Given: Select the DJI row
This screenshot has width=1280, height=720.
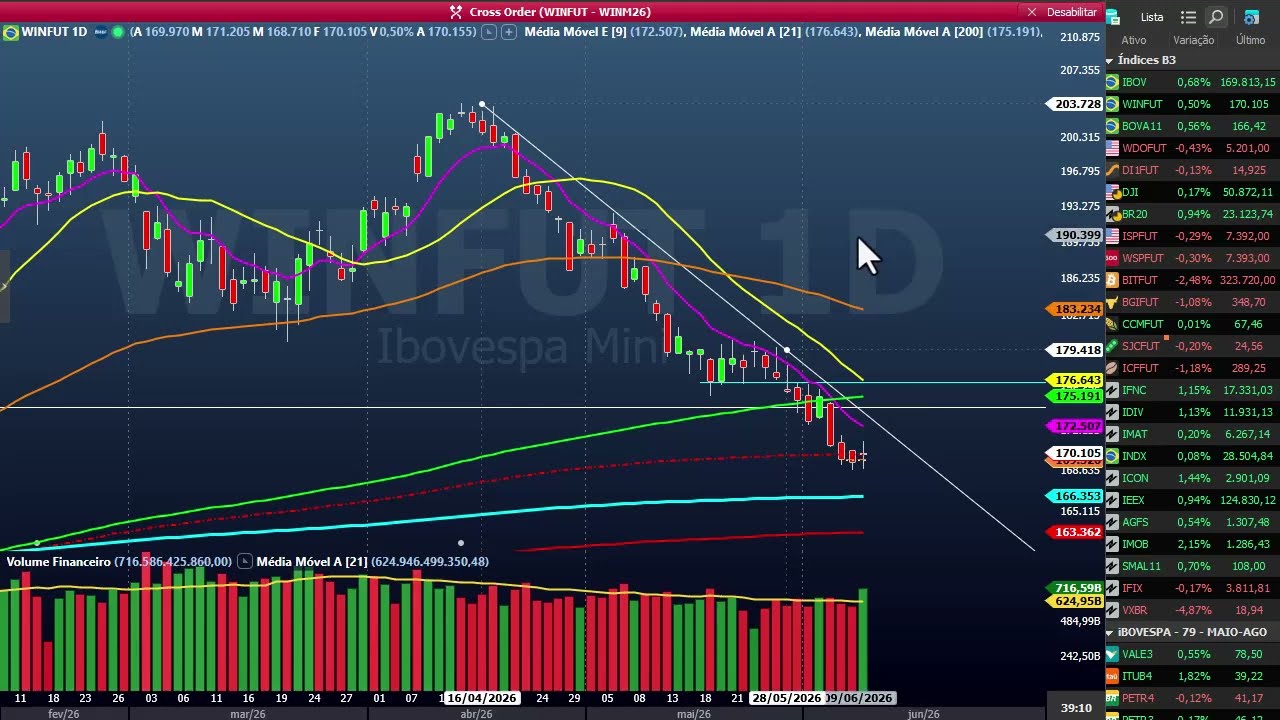Looking at the screenshot, I should pos(1192,192).
